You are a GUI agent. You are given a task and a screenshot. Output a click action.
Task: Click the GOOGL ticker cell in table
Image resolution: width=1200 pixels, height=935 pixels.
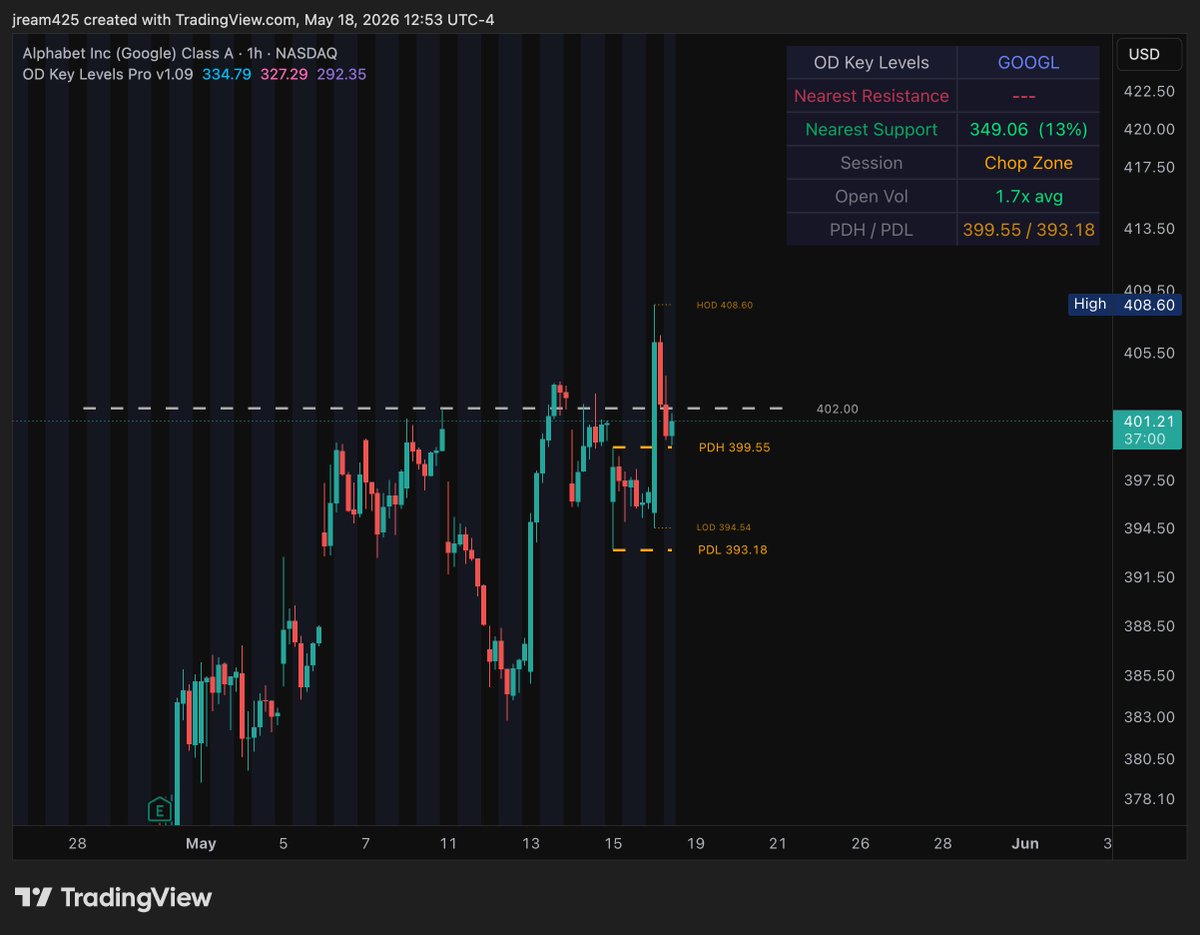point(1028,62)
